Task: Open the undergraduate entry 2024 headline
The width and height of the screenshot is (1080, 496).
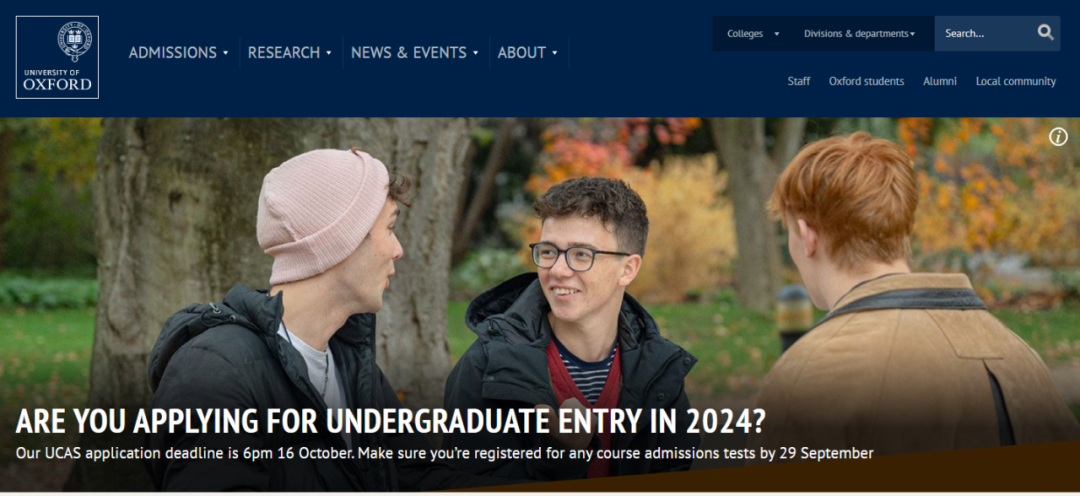Action: pos(391,422)
